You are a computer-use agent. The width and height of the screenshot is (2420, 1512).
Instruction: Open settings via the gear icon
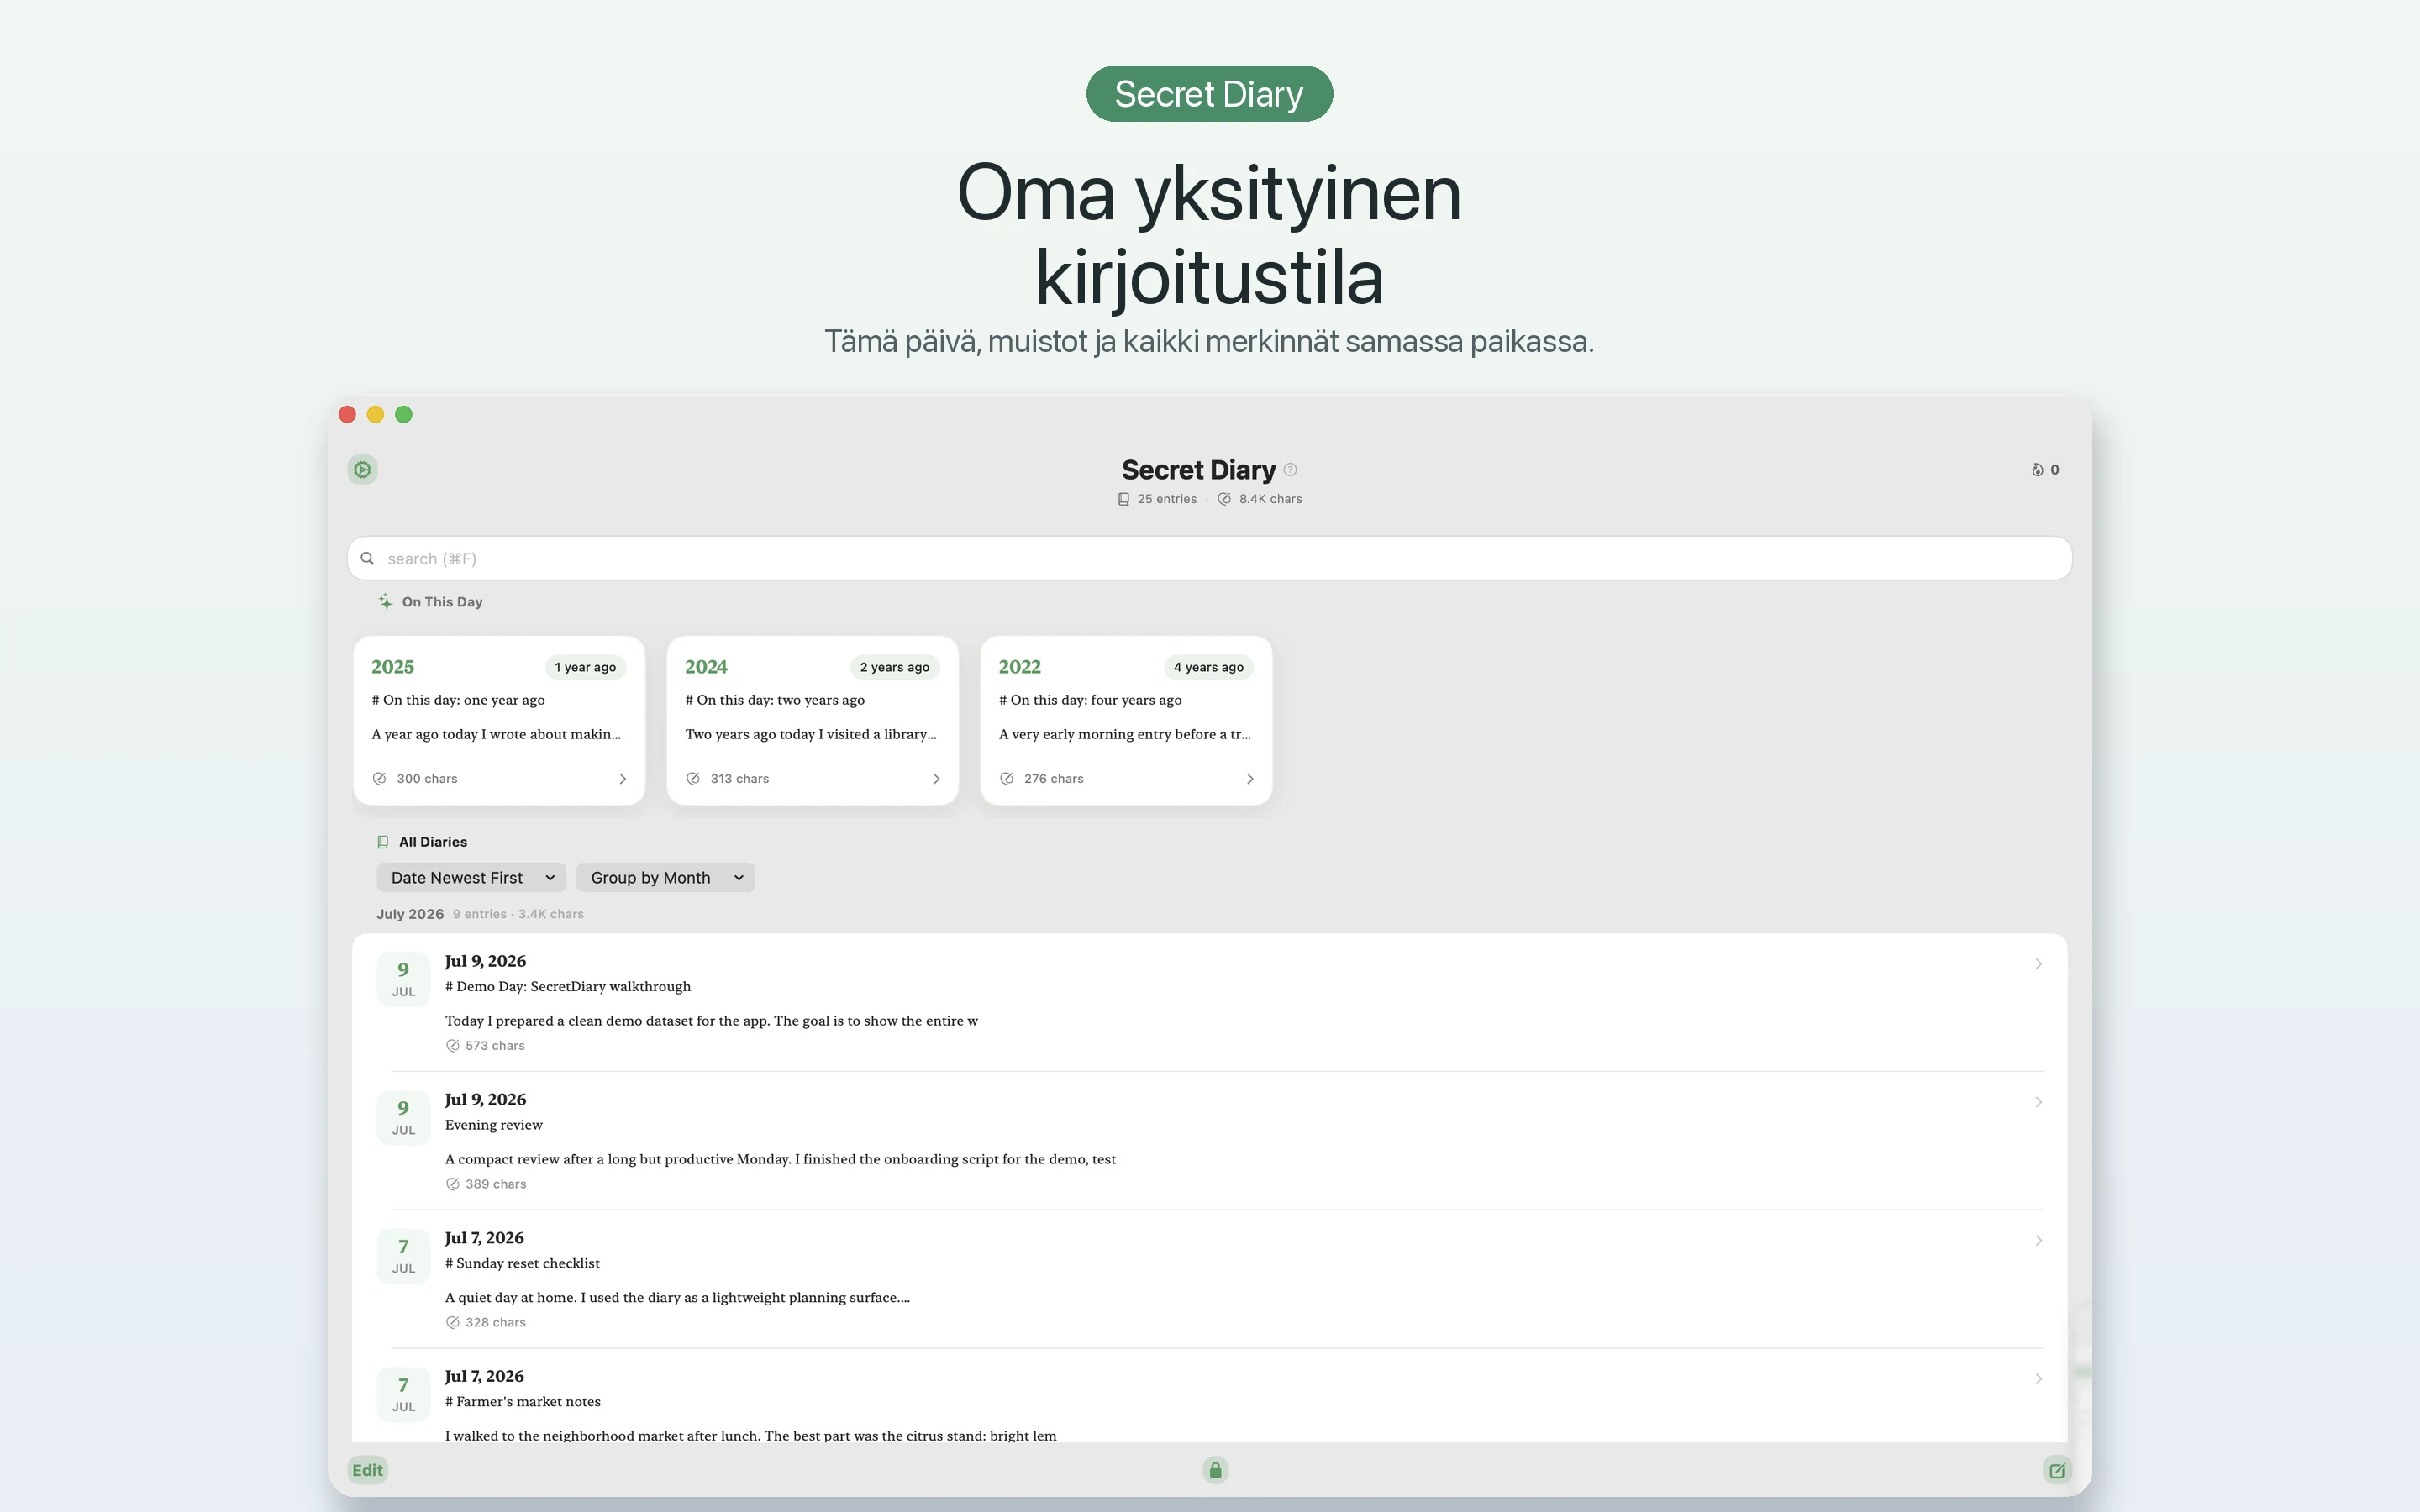coord(362,469)
